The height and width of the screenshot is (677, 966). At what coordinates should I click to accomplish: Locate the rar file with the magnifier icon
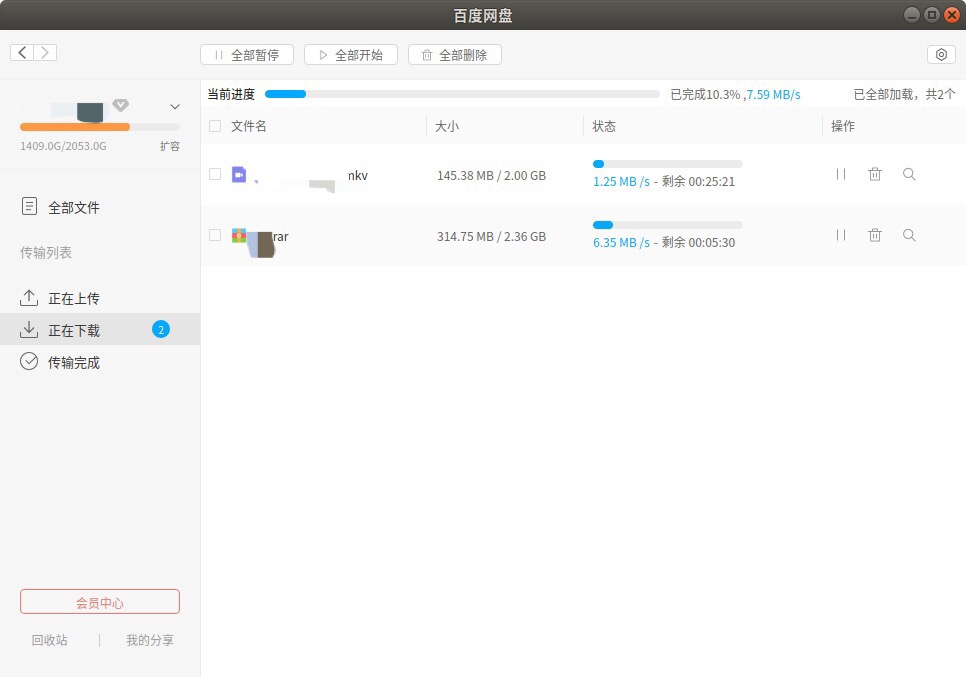[x=909, y=235]
